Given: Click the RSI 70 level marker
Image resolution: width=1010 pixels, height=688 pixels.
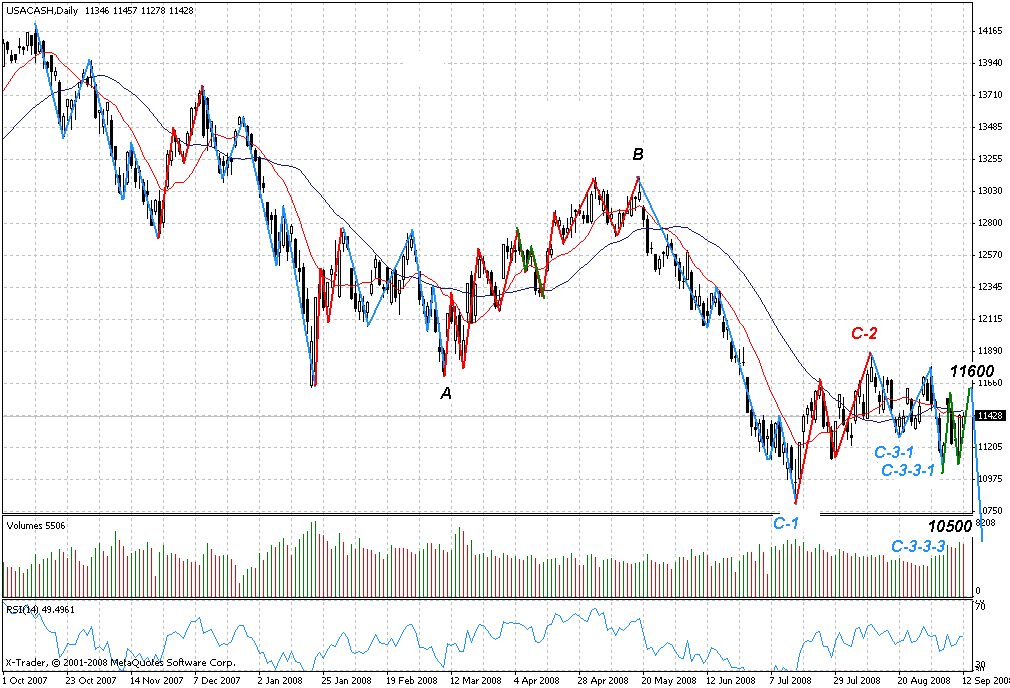Looking at the screenshot, I should (981, 606).
